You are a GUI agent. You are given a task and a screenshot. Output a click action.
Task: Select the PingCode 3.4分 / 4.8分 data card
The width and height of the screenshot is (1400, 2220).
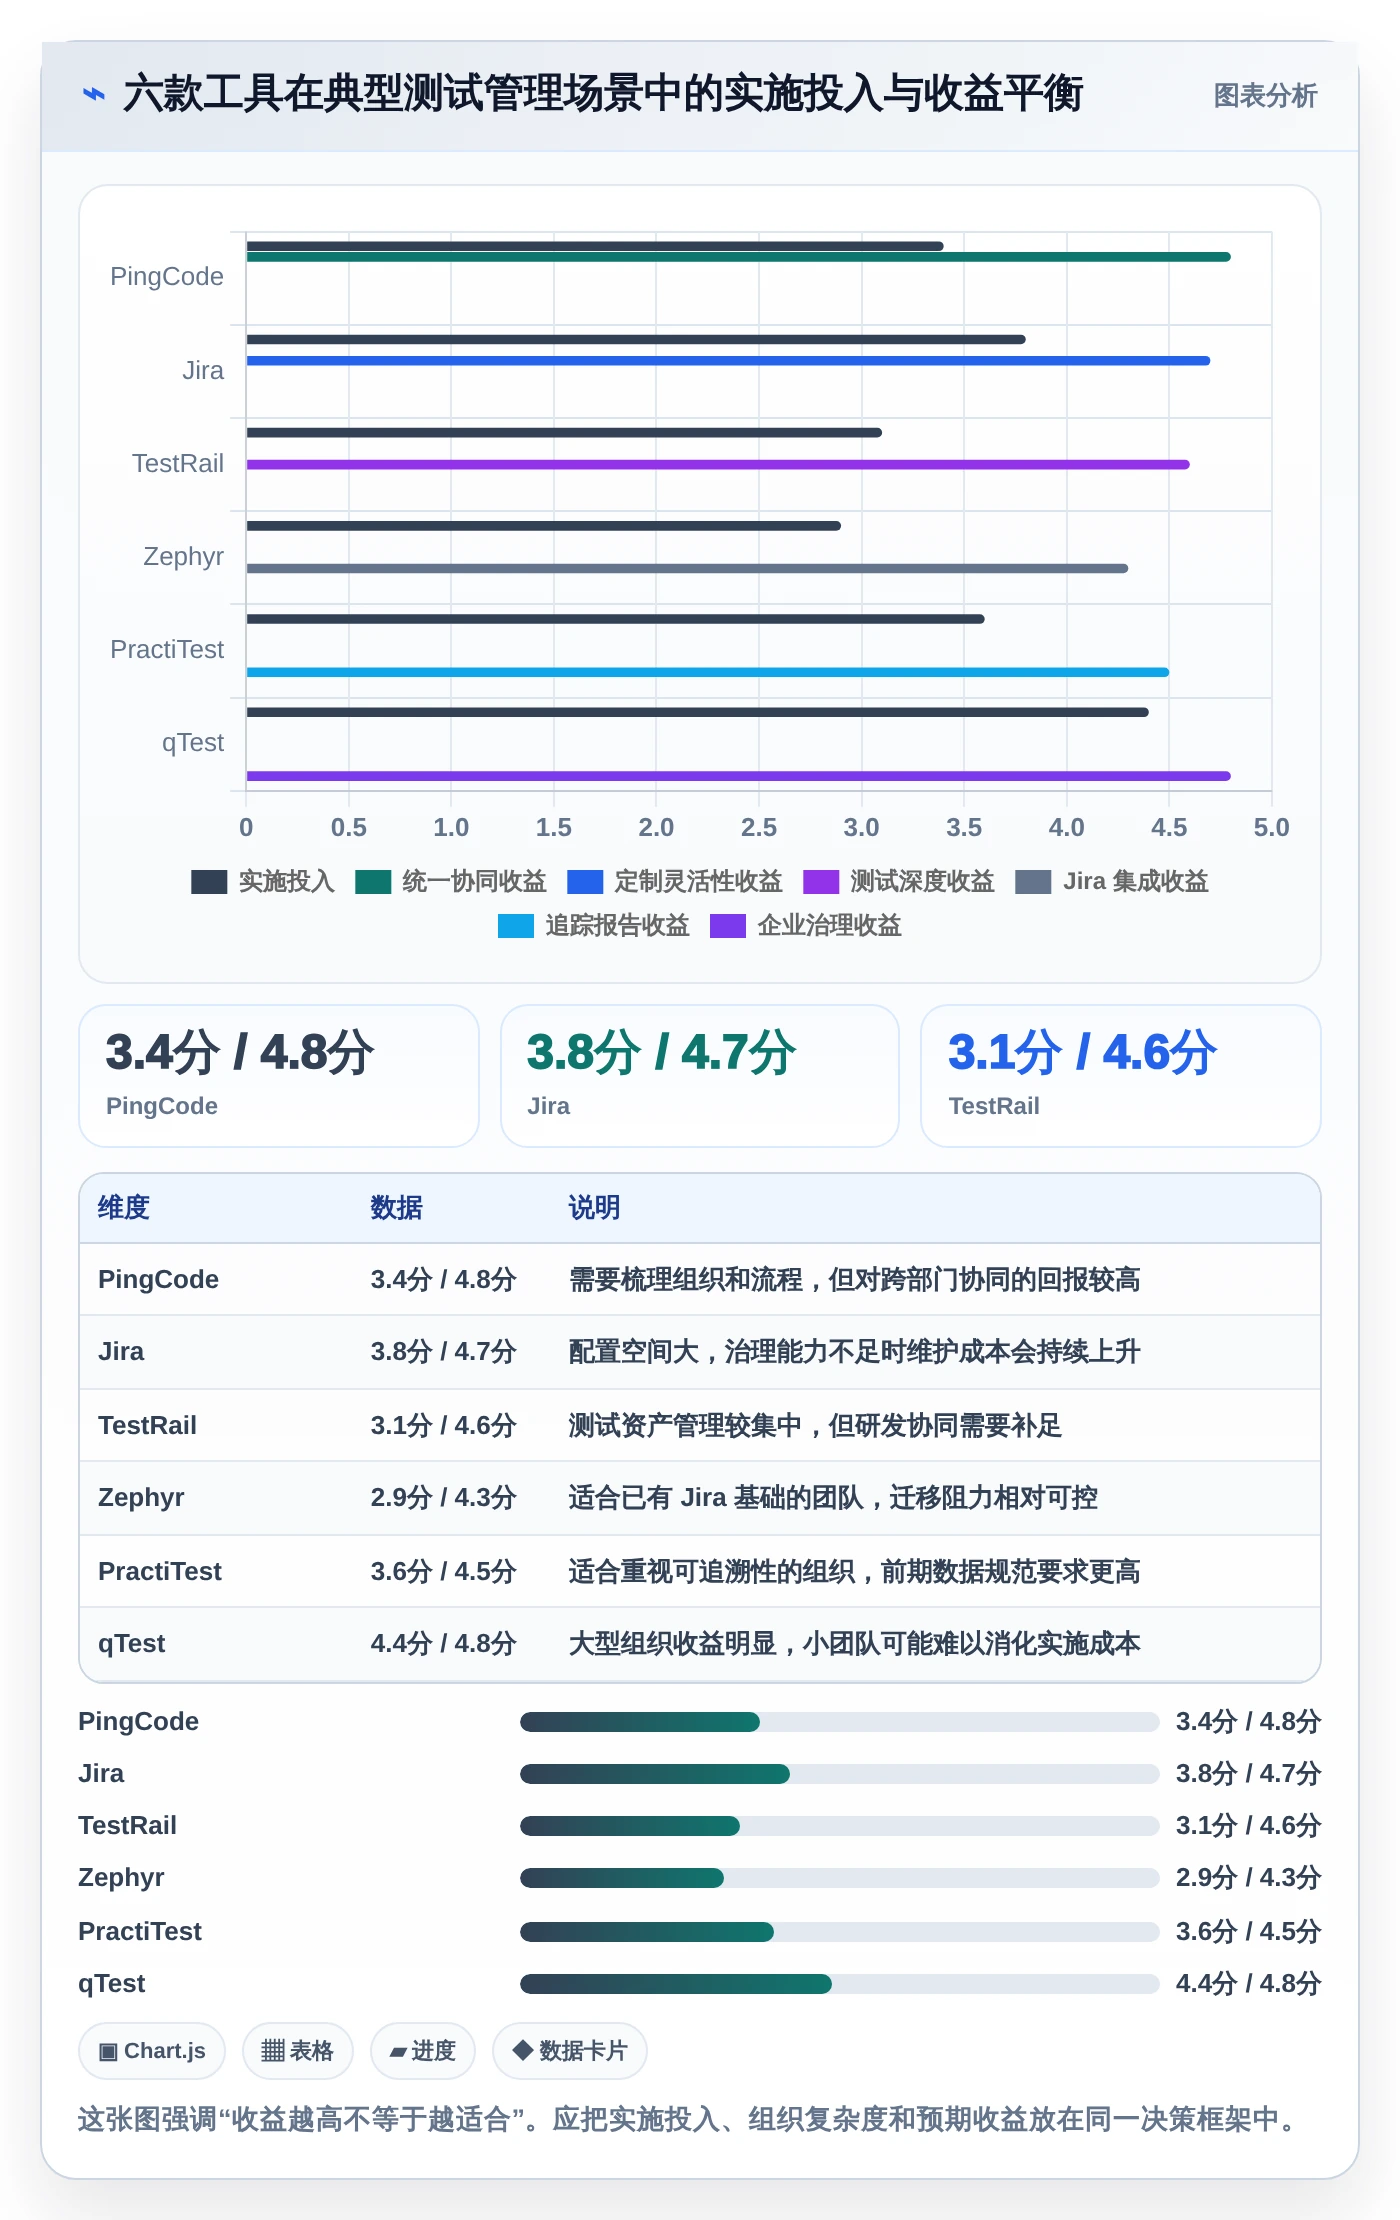[279, 1076]
